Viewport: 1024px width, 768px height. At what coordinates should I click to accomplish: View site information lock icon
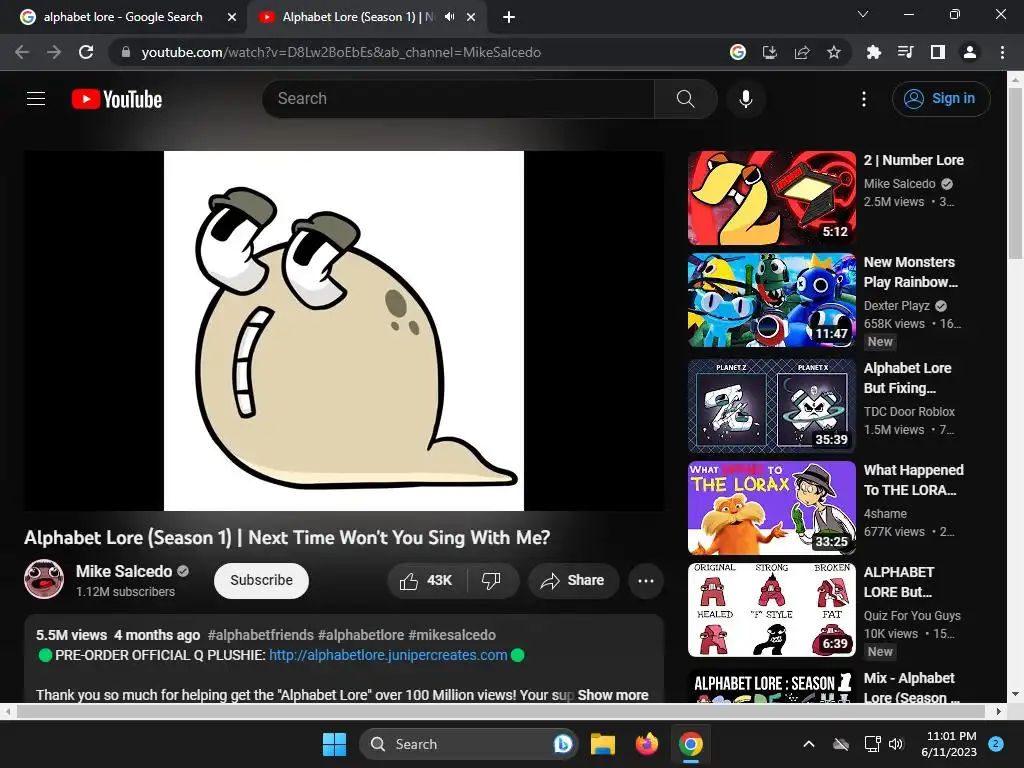coord(126,52)
